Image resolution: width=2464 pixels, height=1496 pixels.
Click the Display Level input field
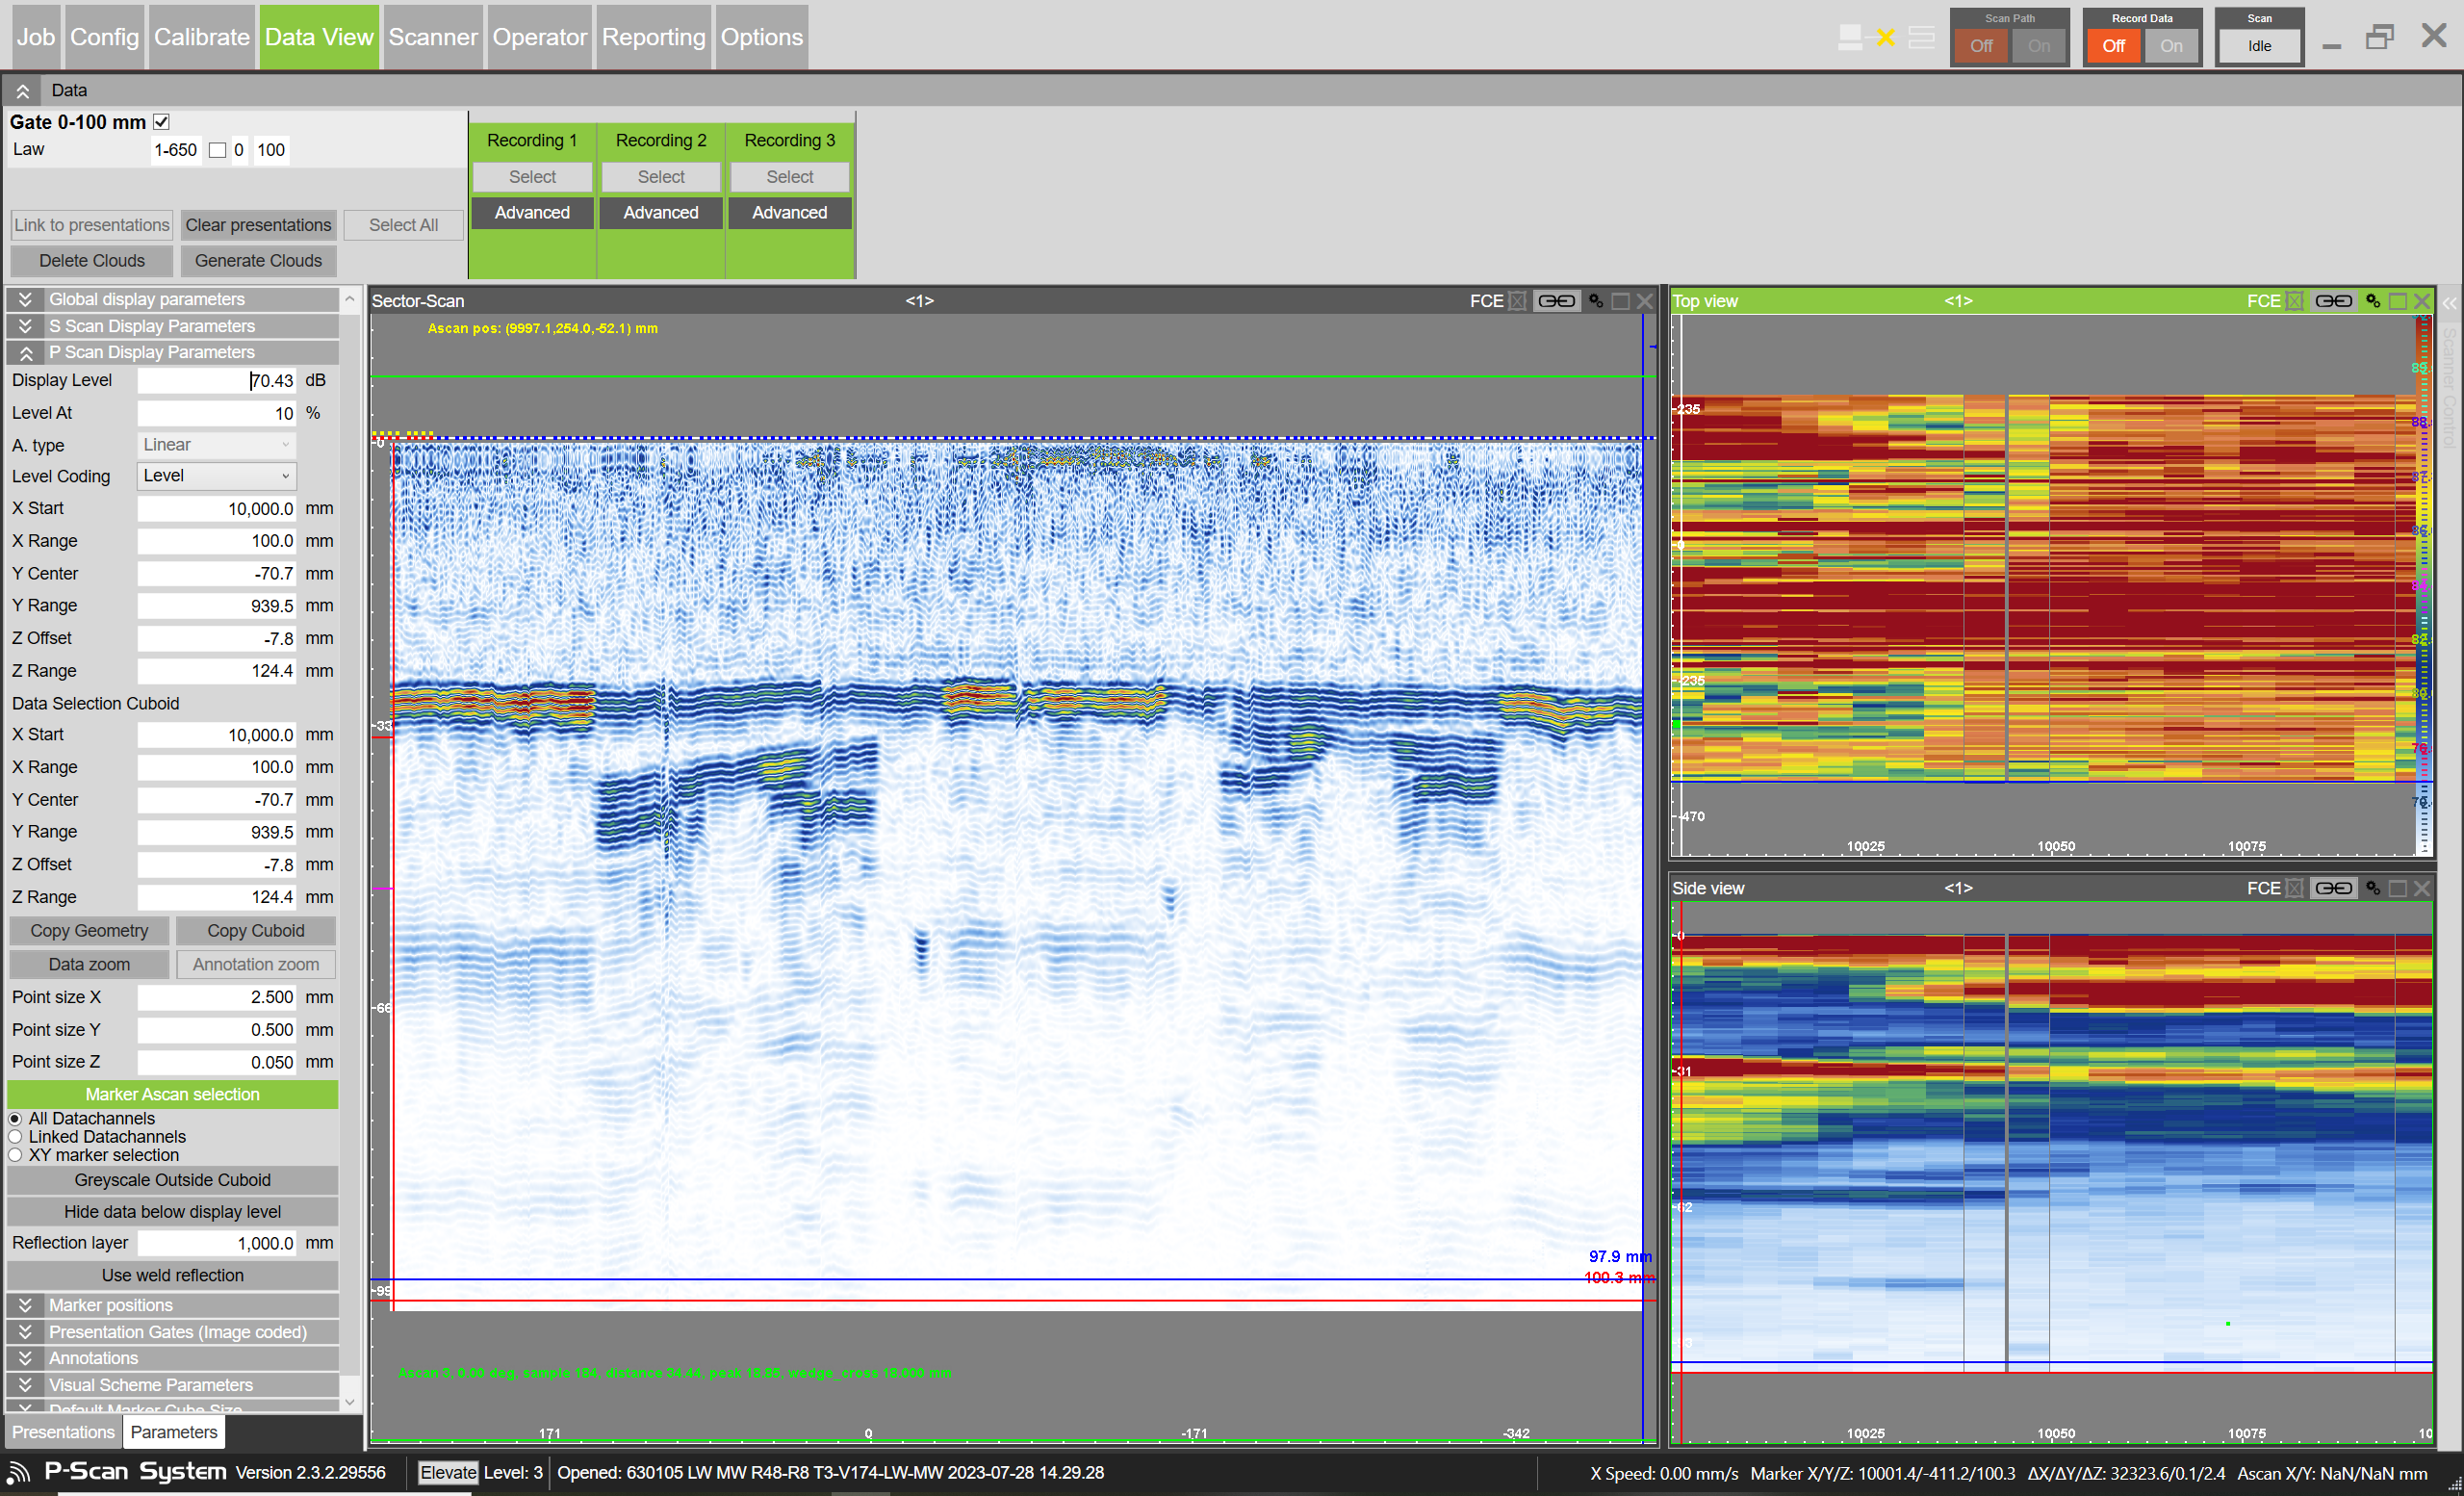click(216, 381)
